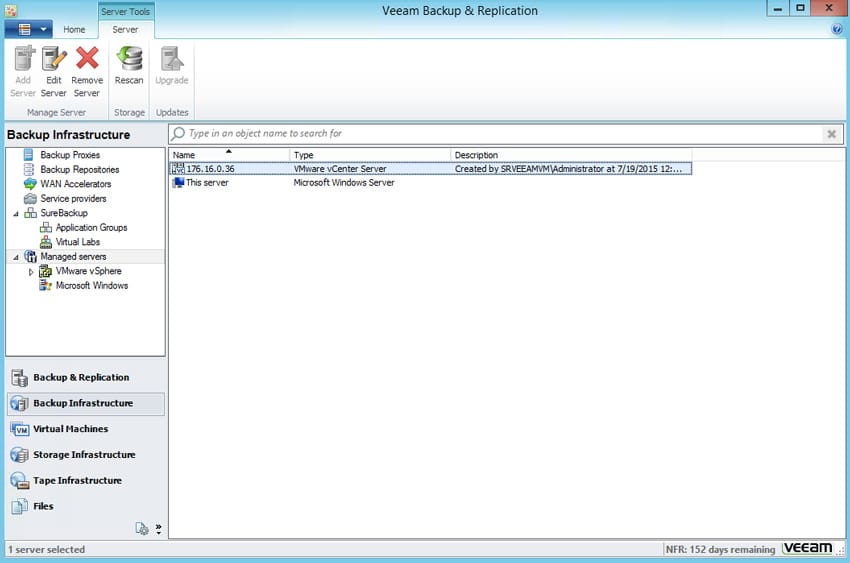Open the Help question mark icon

836,29
